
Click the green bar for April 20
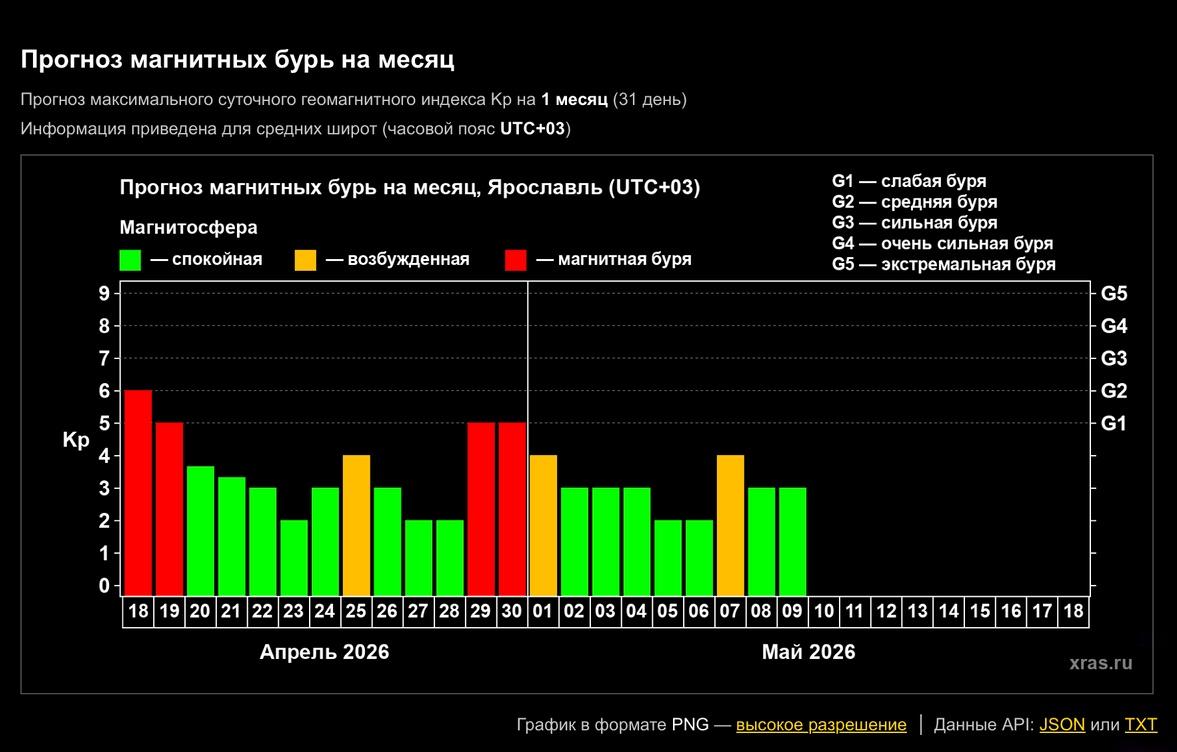[x=200, y=530]
